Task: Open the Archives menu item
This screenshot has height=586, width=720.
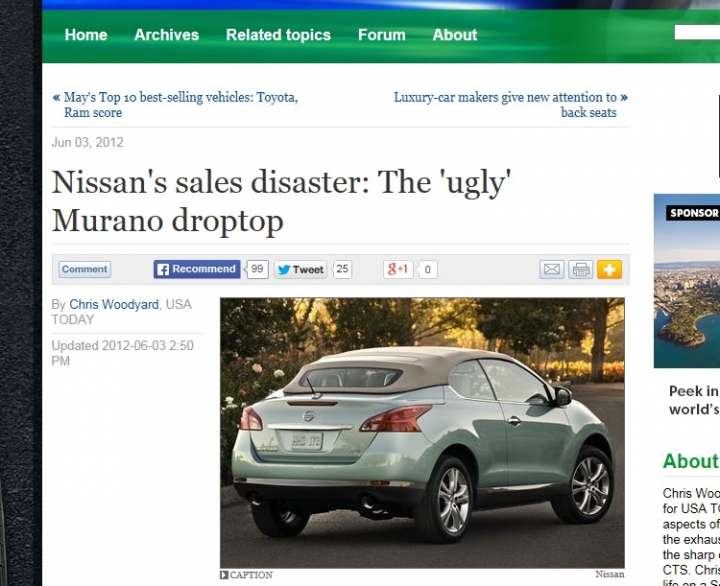Action: coord(166,35)
